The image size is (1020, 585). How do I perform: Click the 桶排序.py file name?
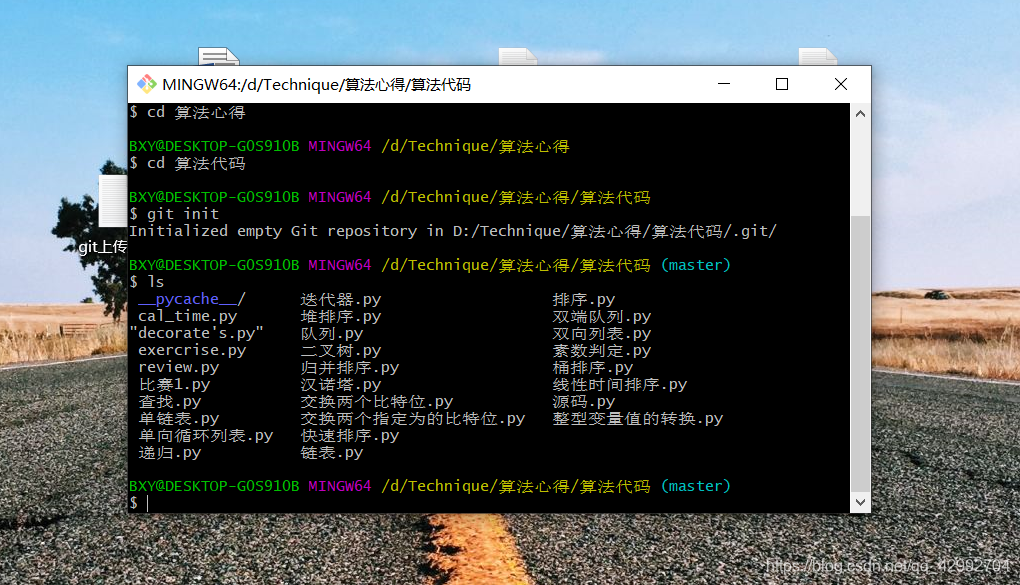(593, 367)
